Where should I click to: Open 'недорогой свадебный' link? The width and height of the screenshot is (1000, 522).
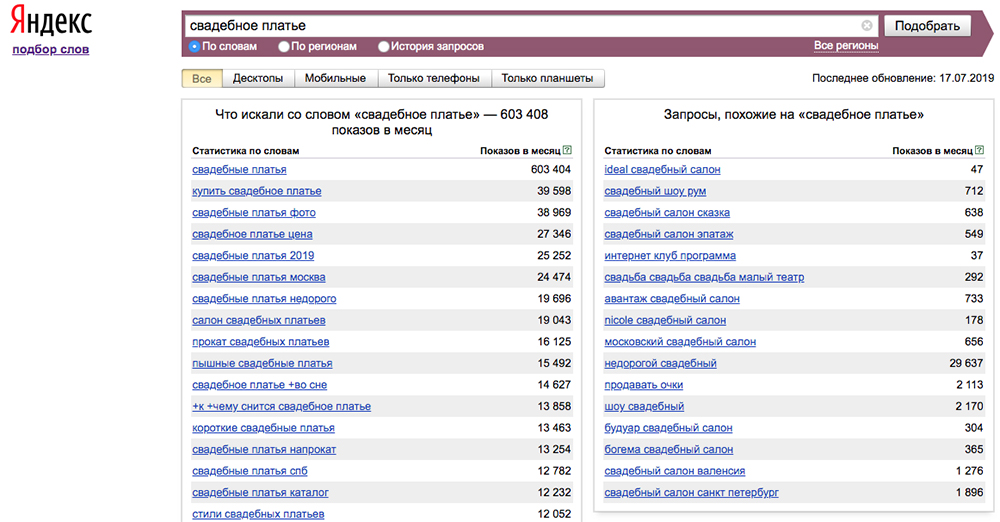(660, 364)
